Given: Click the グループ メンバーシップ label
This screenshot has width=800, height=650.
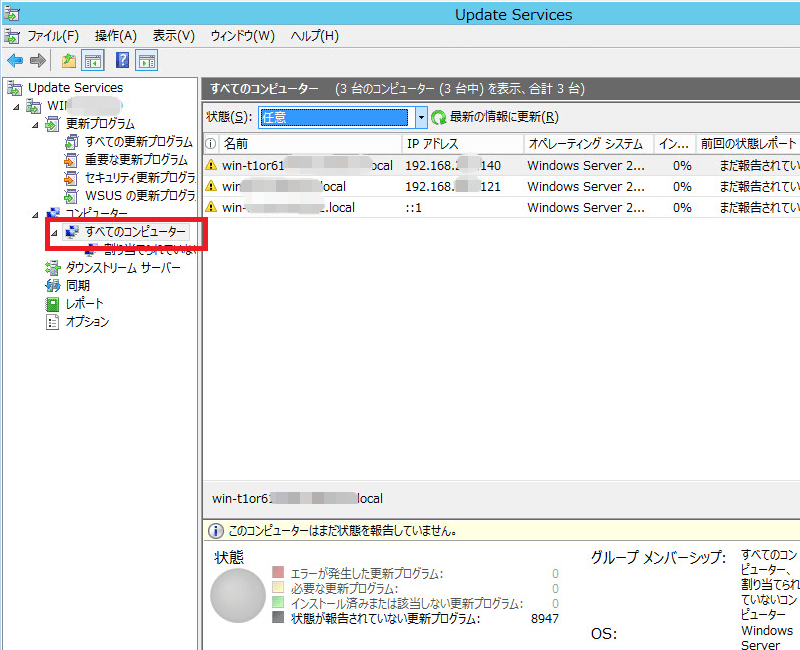Looking at the screenshot, I should (658, 557).
